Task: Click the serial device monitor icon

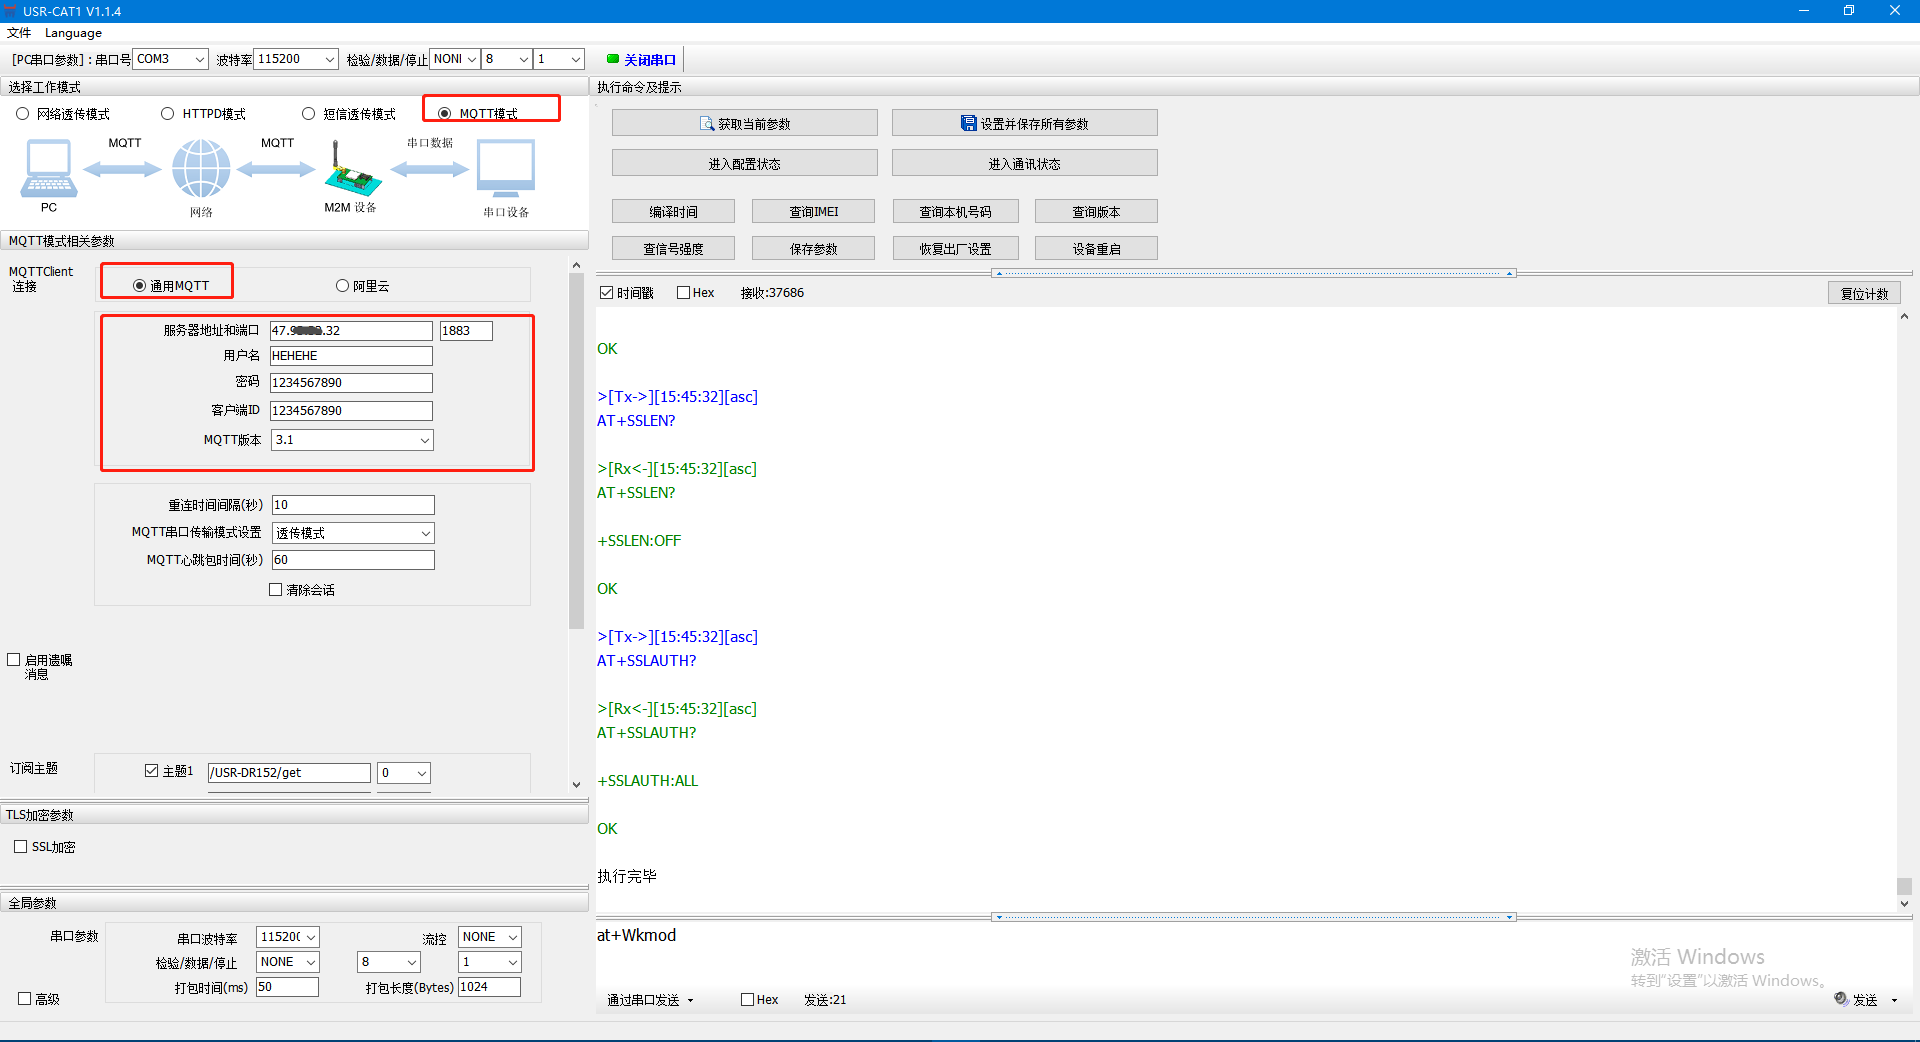Action: tap(506, 168)
